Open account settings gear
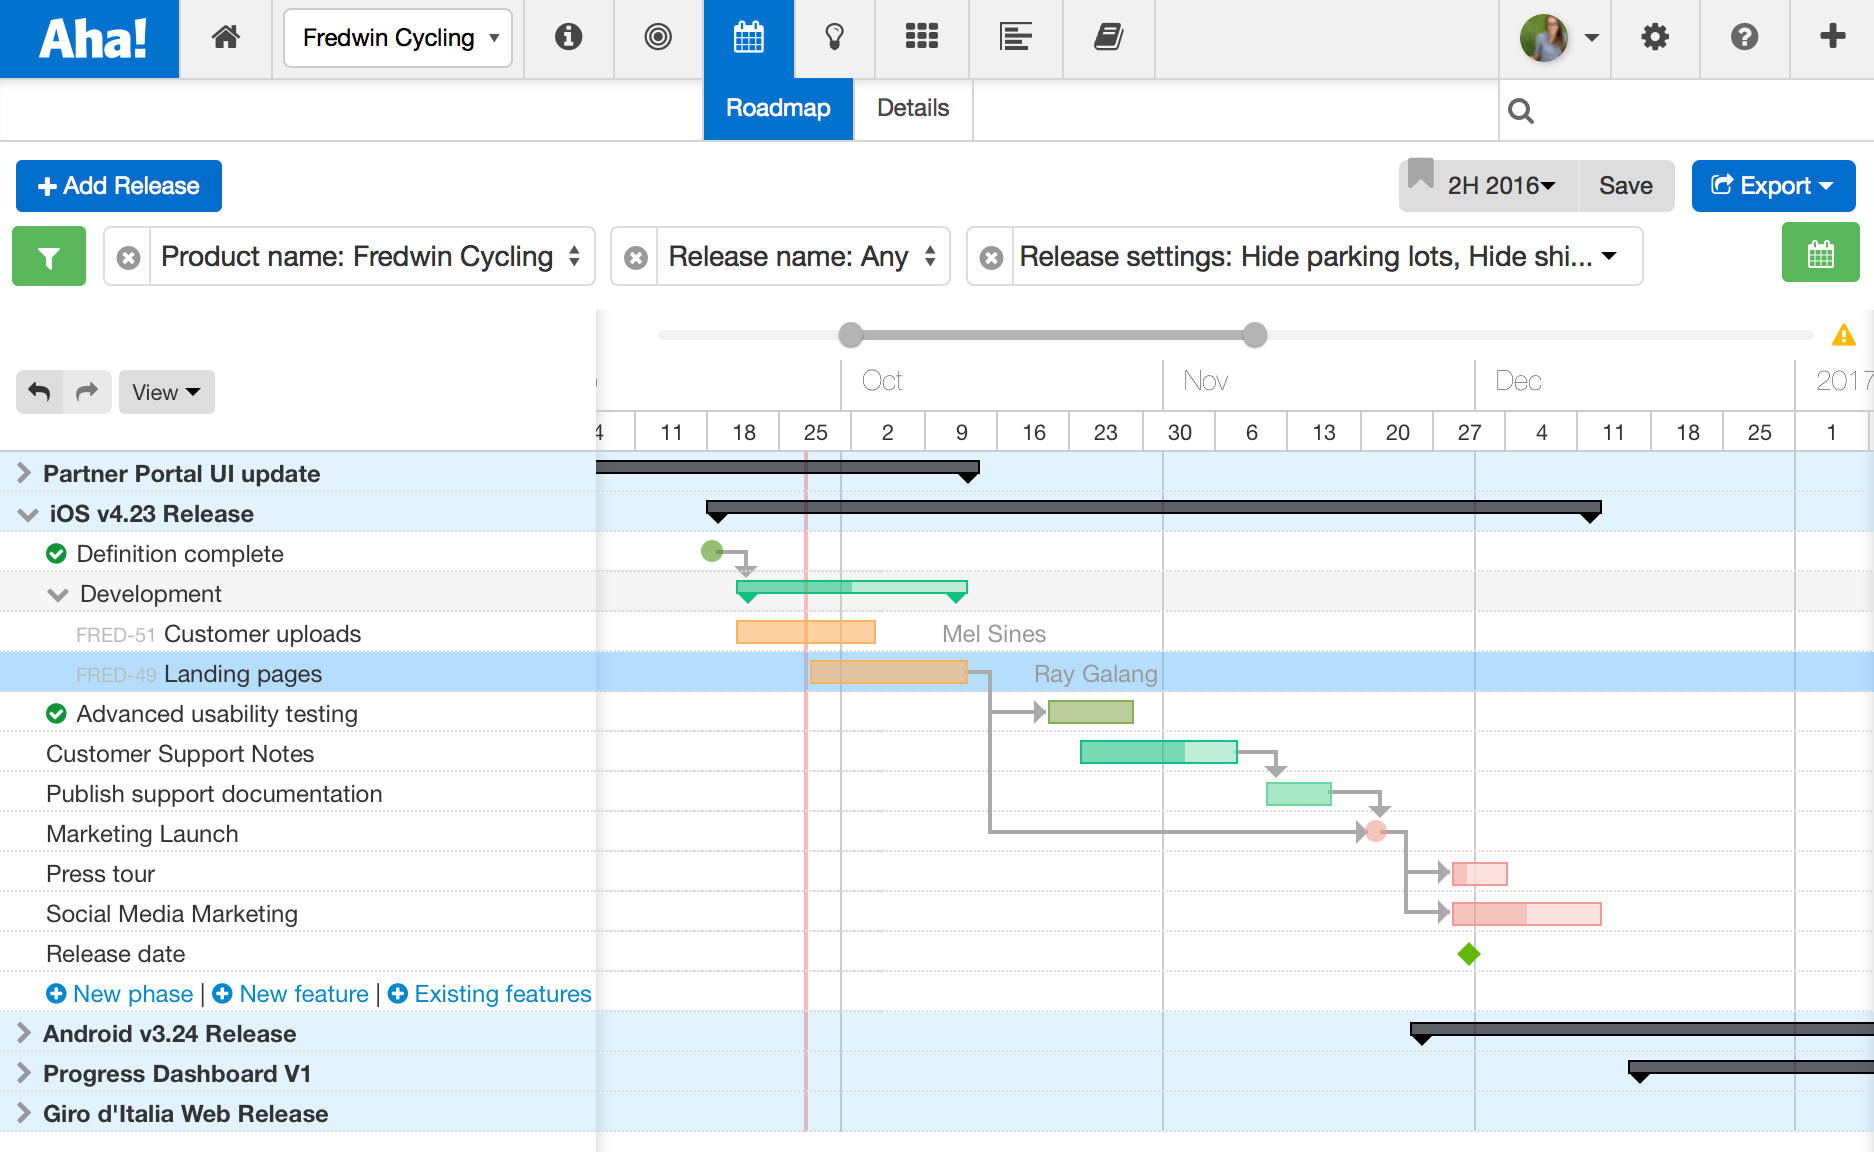The image size is (1874, 1152). tap(1655, 38)
